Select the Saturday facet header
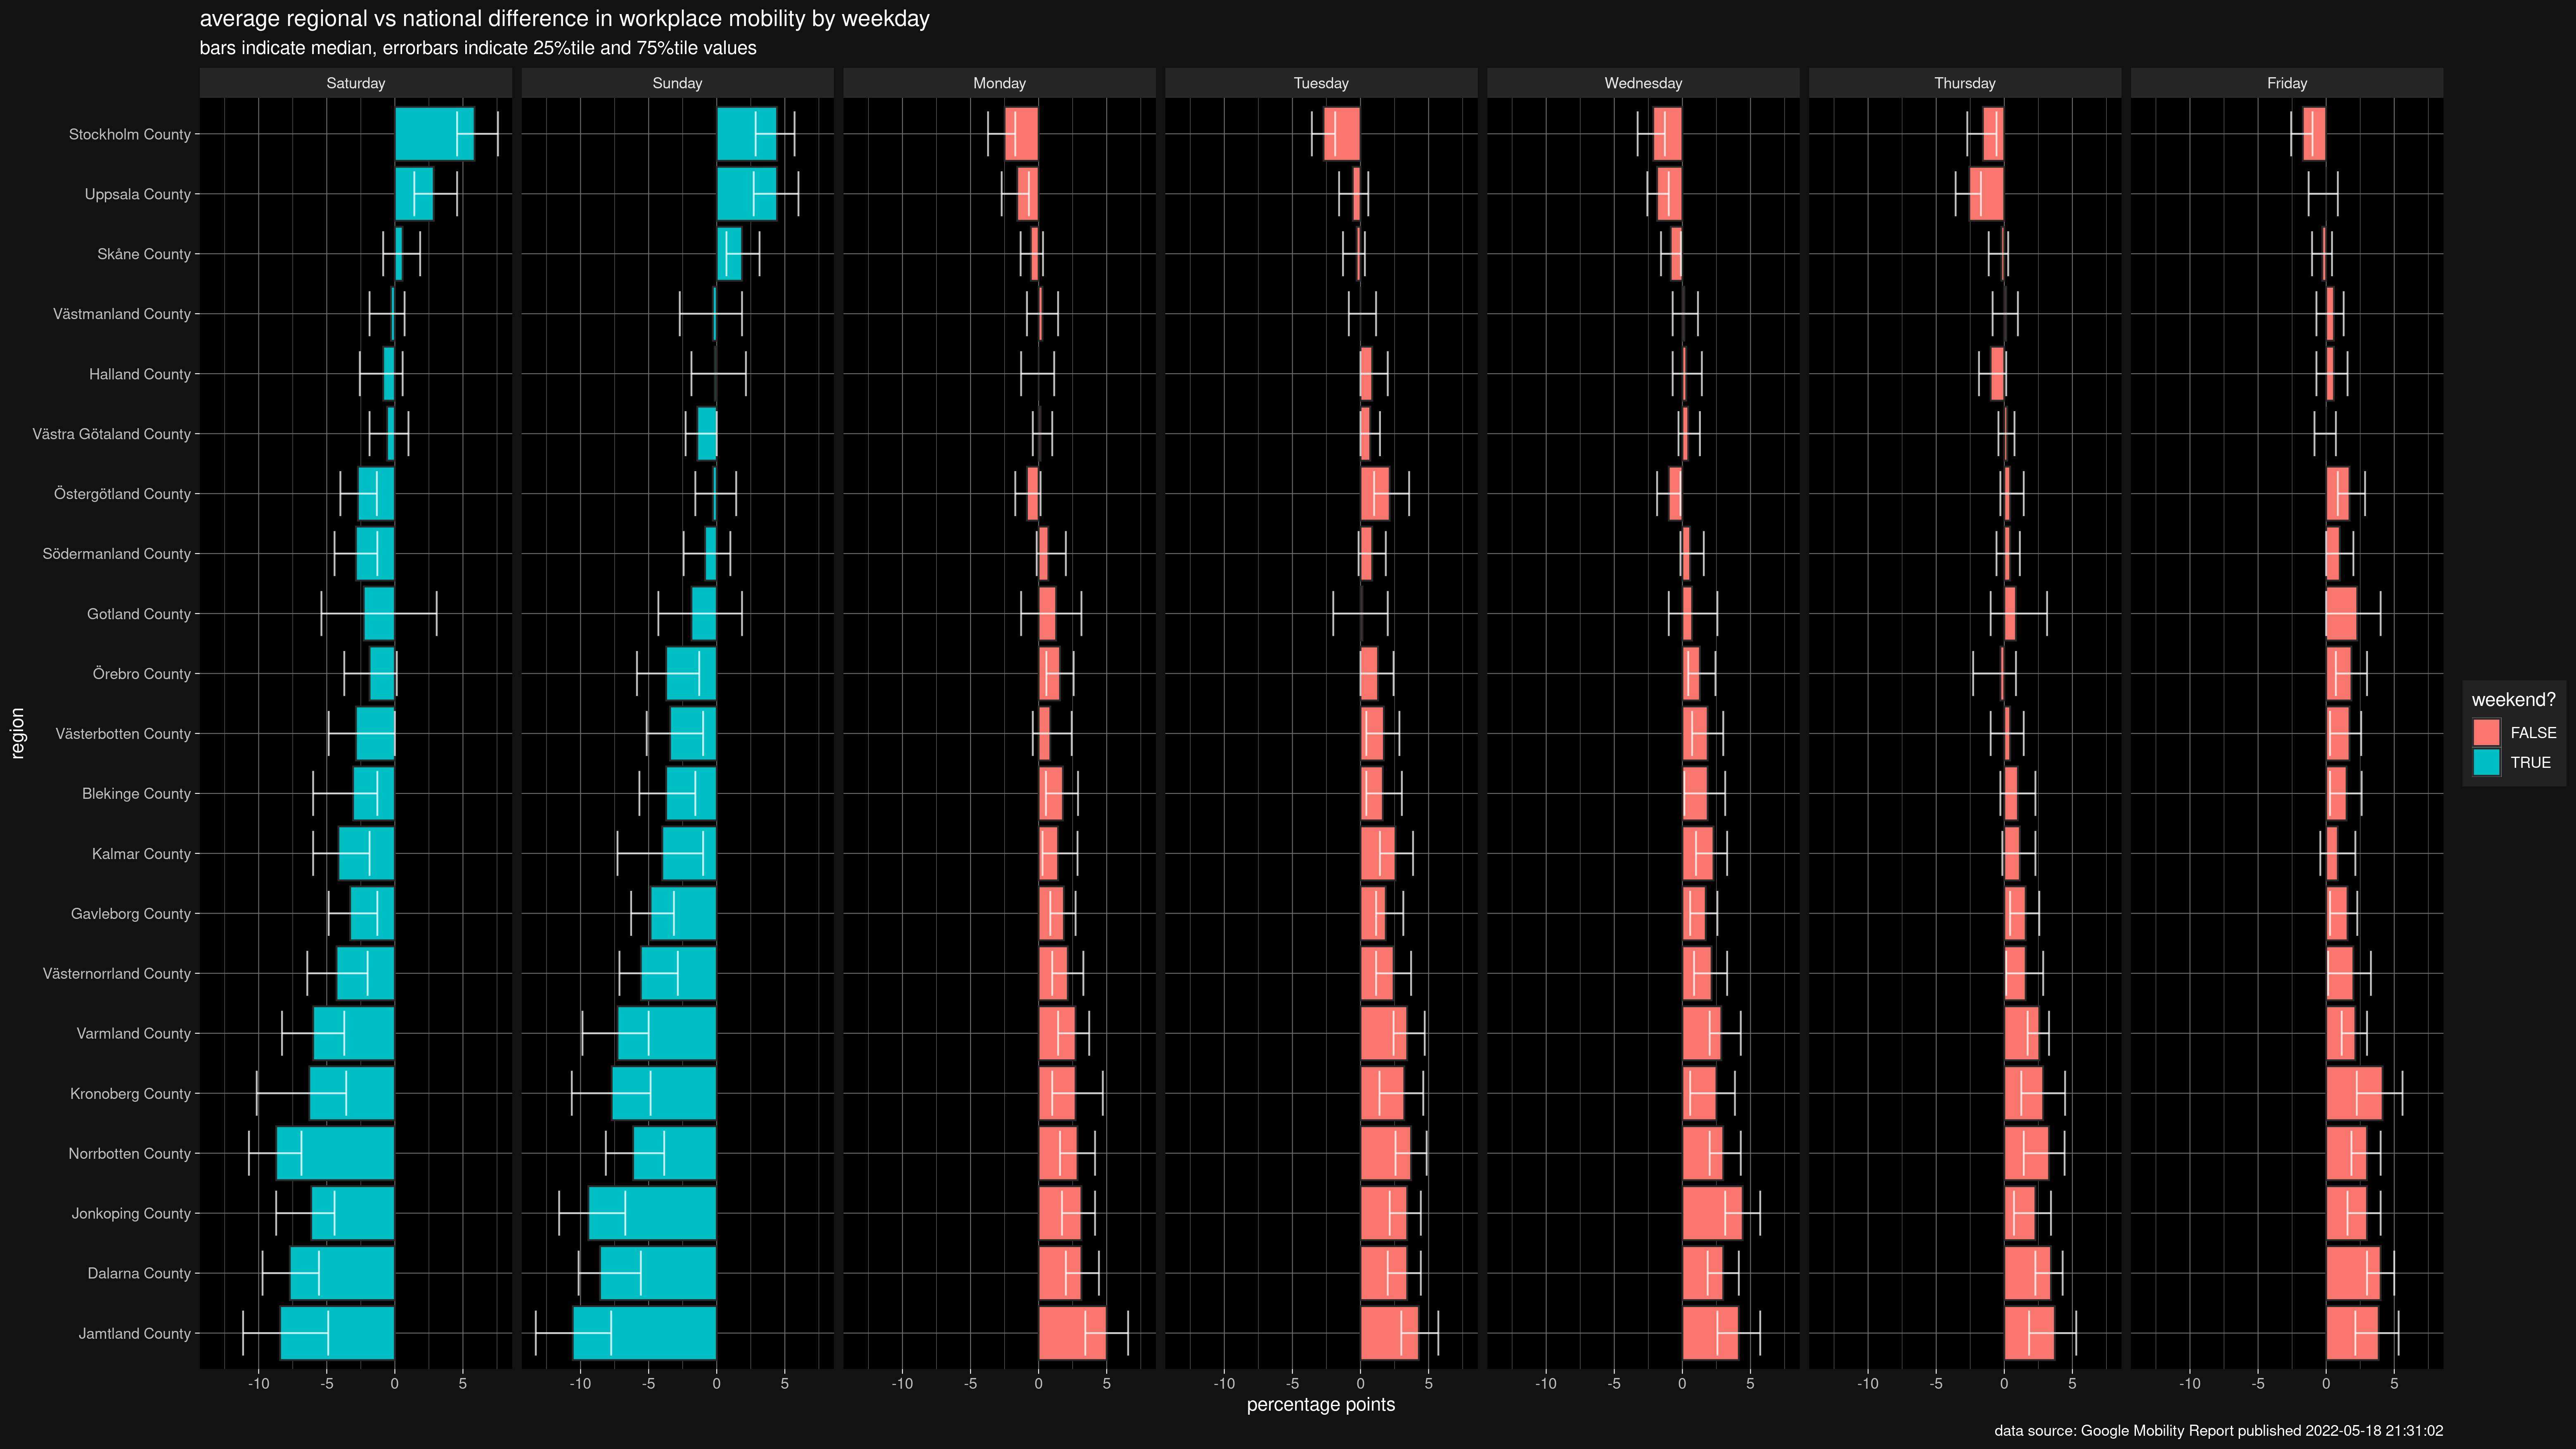 click(355, 83)
